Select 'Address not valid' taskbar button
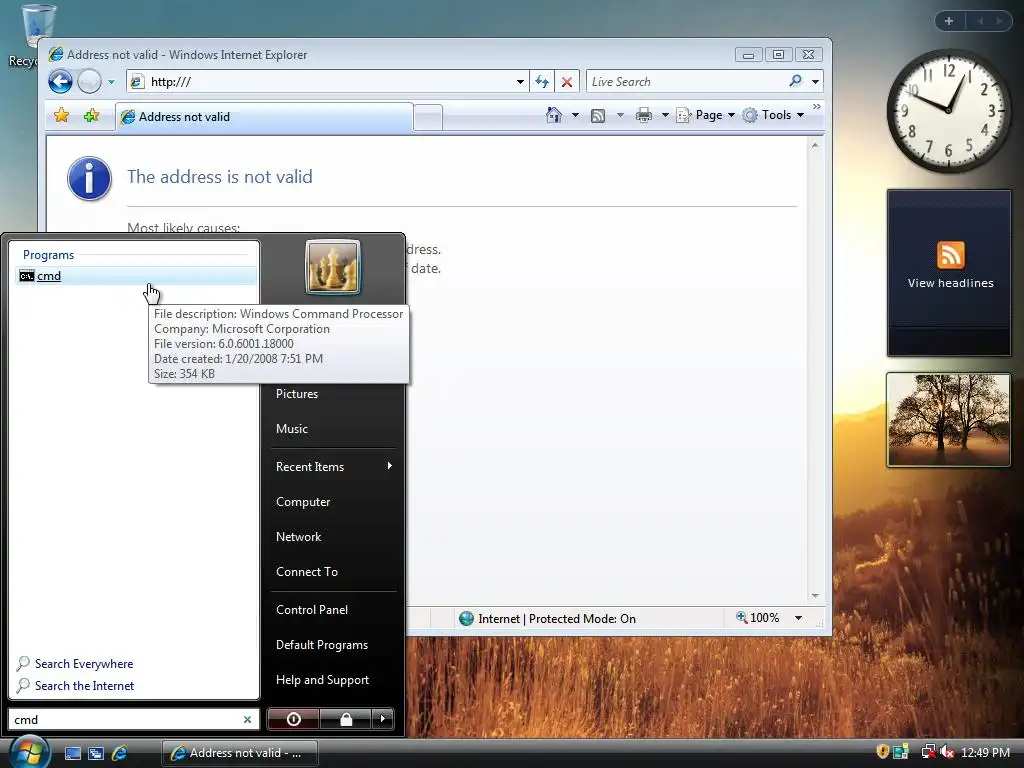Image resolution: width=1024 pixels, height=768 pixels. pos(240,753)
